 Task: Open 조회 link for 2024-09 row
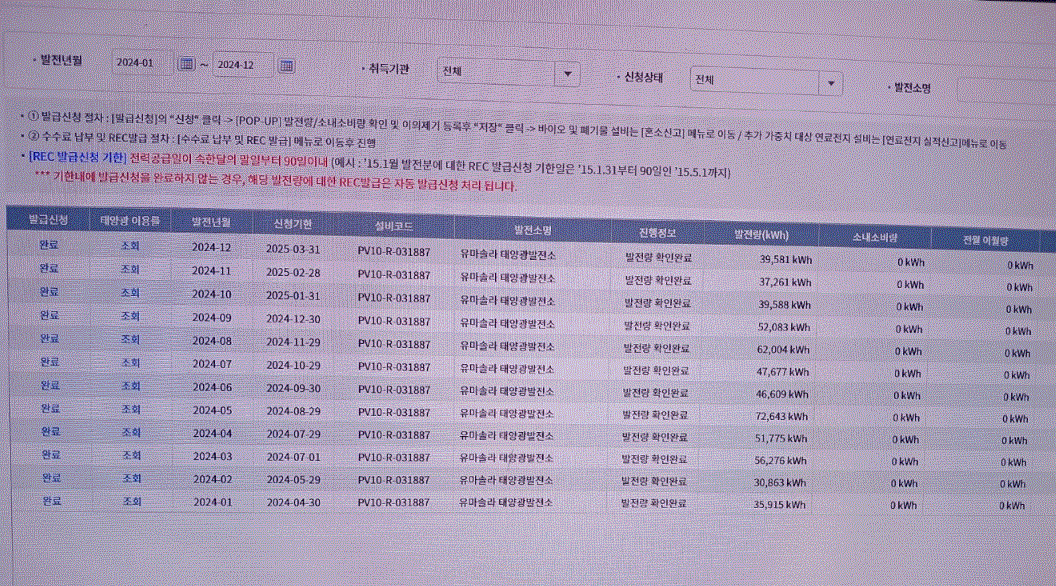pyautogui.click(x=130, y=316)
